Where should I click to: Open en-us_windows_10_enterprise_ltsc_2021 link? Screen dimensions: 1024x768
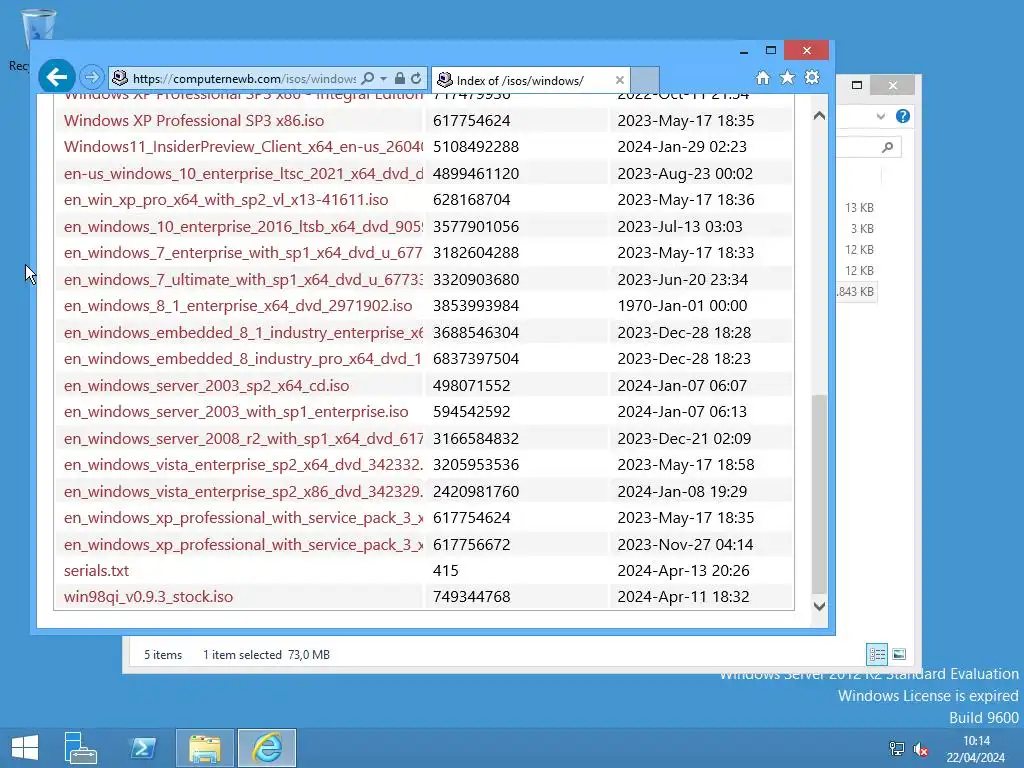(x=243, y=173)
